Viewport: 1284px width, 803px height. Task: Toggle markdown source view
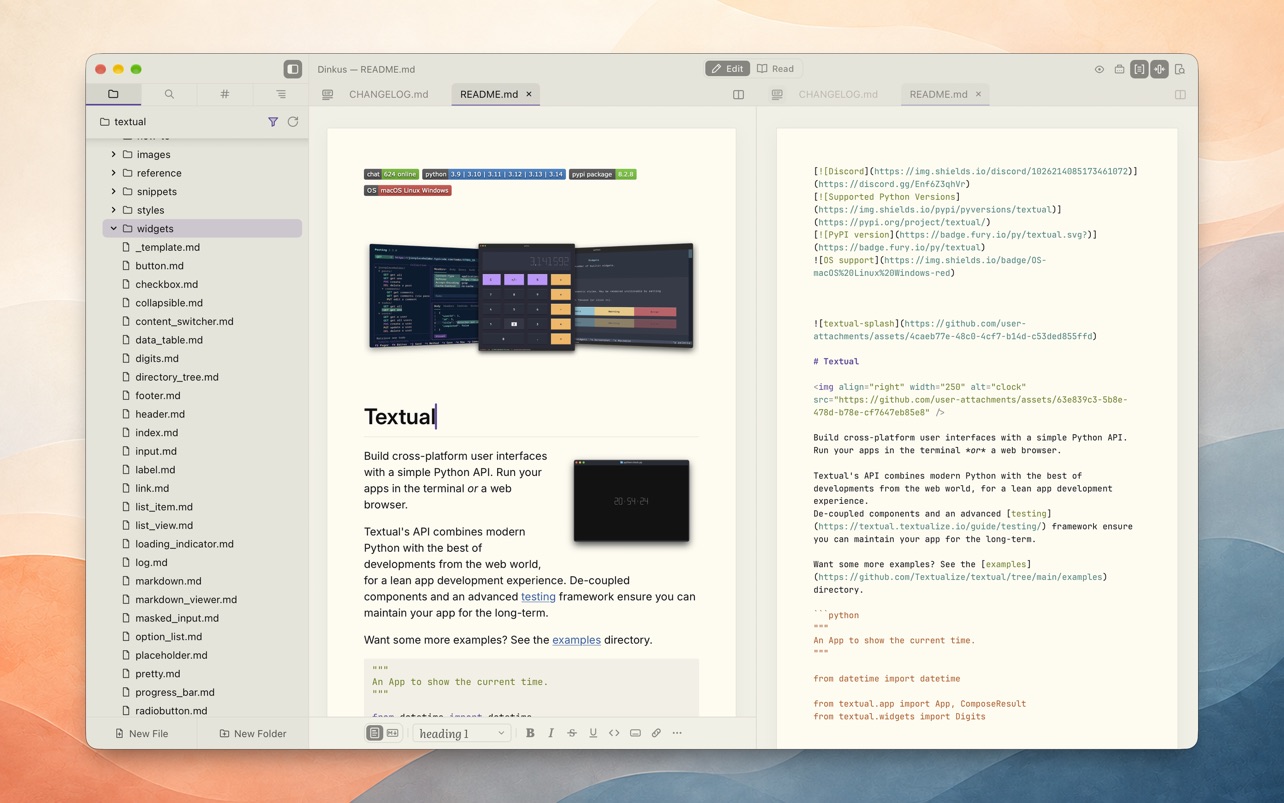click(x=393, y=733)
